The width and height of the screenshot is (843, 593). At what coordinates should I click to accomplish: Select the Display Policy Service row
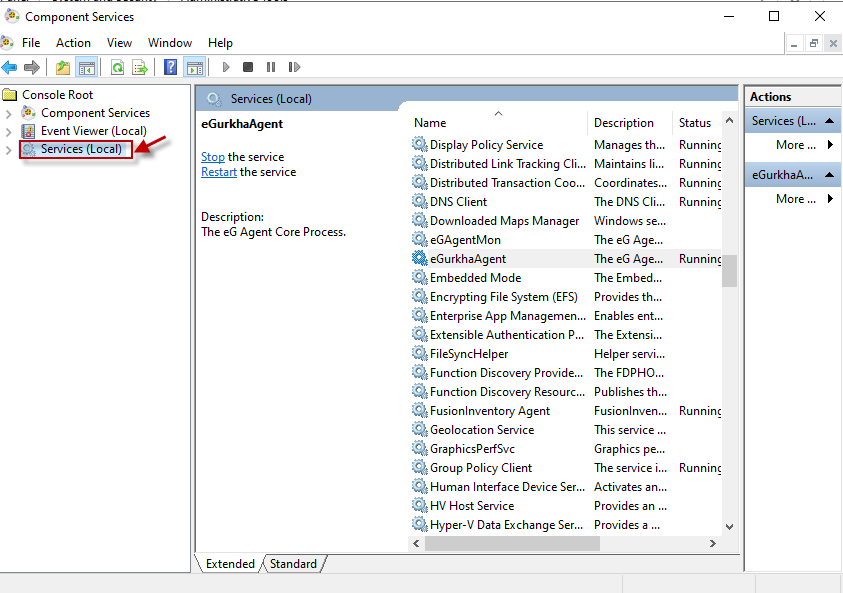(566, 145)
